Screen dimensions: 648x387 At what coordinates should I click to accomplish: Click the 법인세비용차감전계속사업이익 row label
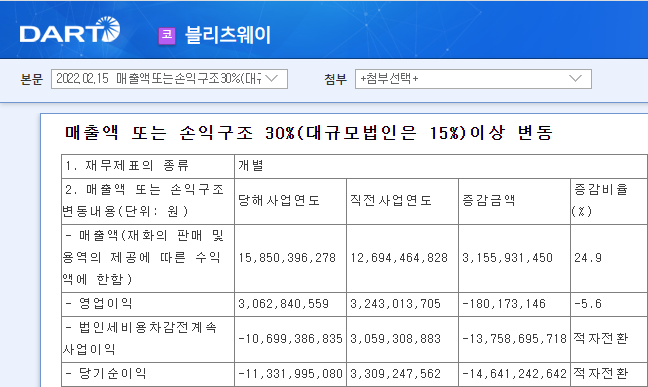point(148,339)
